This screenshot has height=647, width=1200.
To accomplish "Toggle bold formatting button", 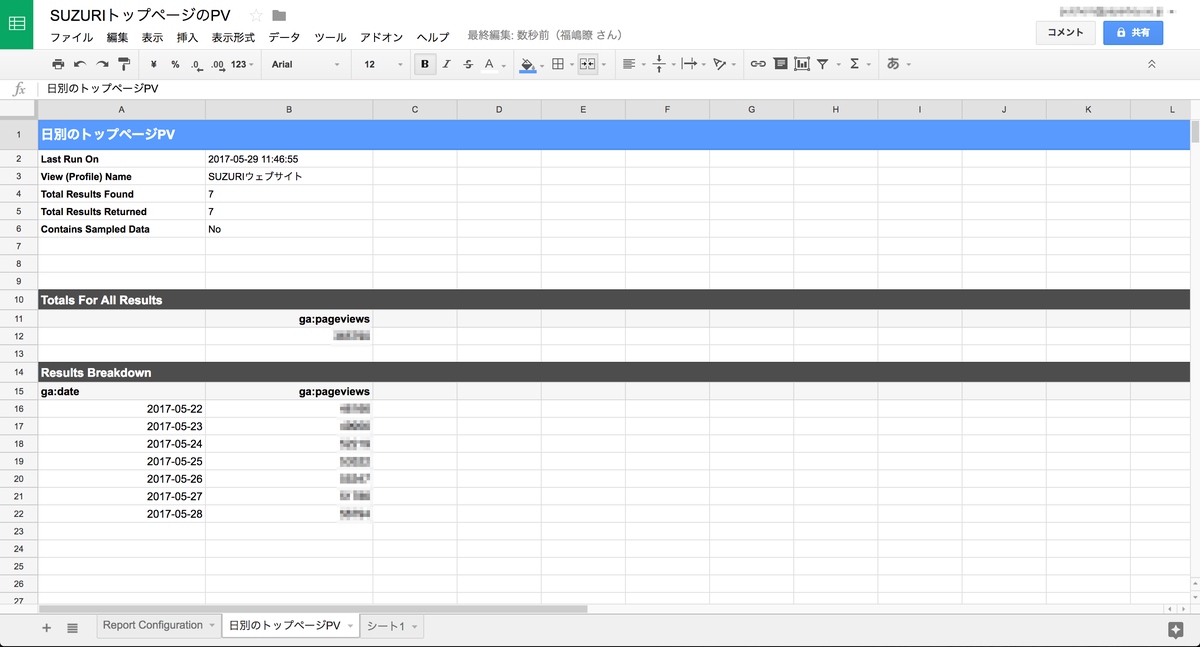I will [x=426, y=64].
